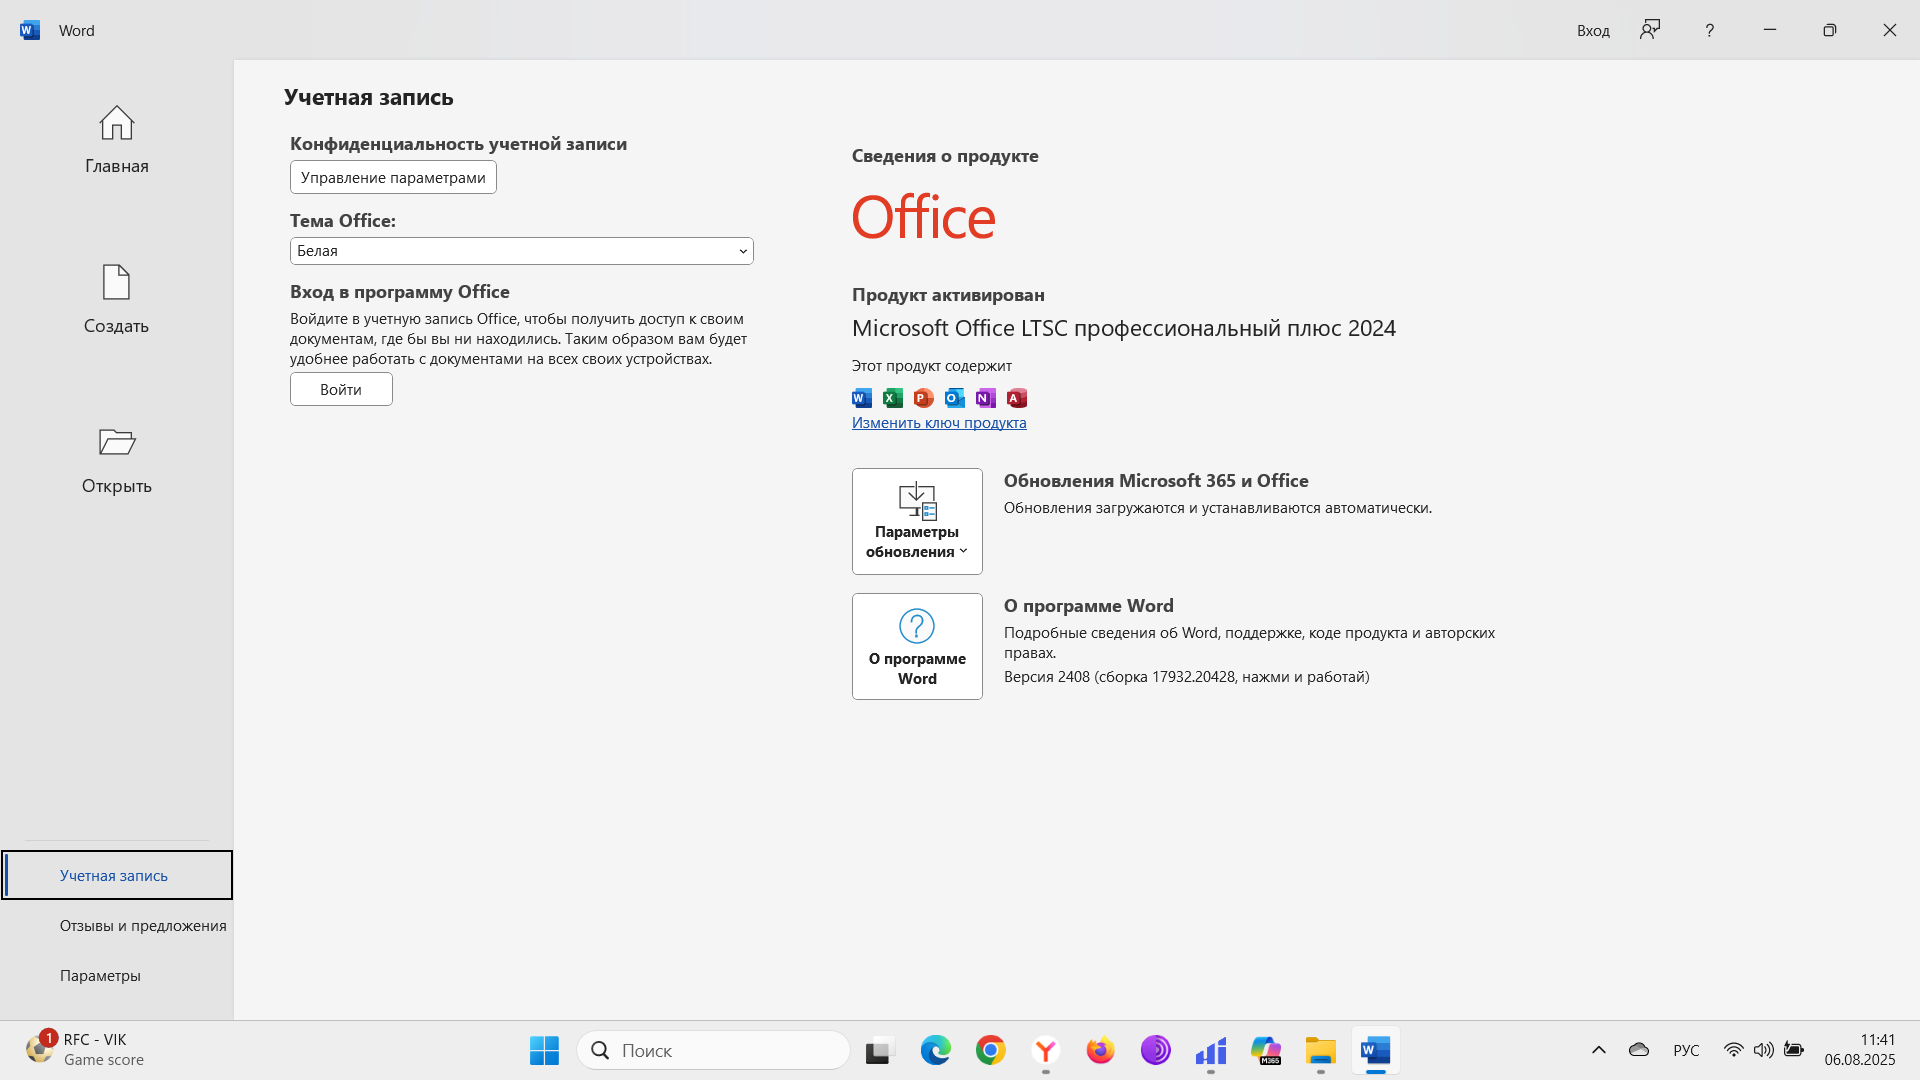Viewport: 1920px width, 1080px height.
Task: Open Параметры обновления dropdown button
Action: (x=917, y=521)
